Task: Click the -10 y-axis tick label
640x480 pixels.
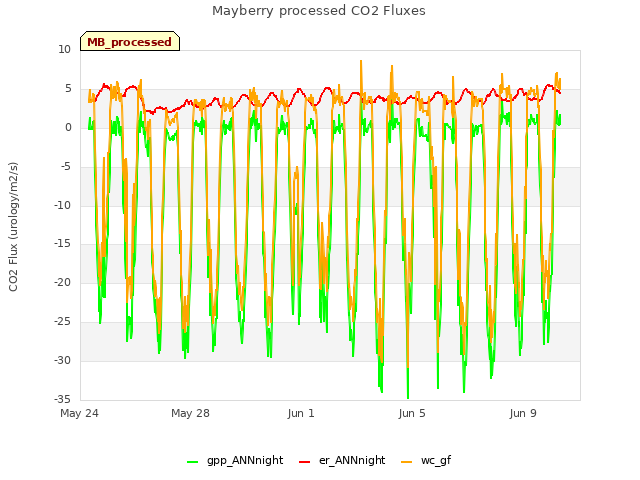Action: [x=62, y=205]
